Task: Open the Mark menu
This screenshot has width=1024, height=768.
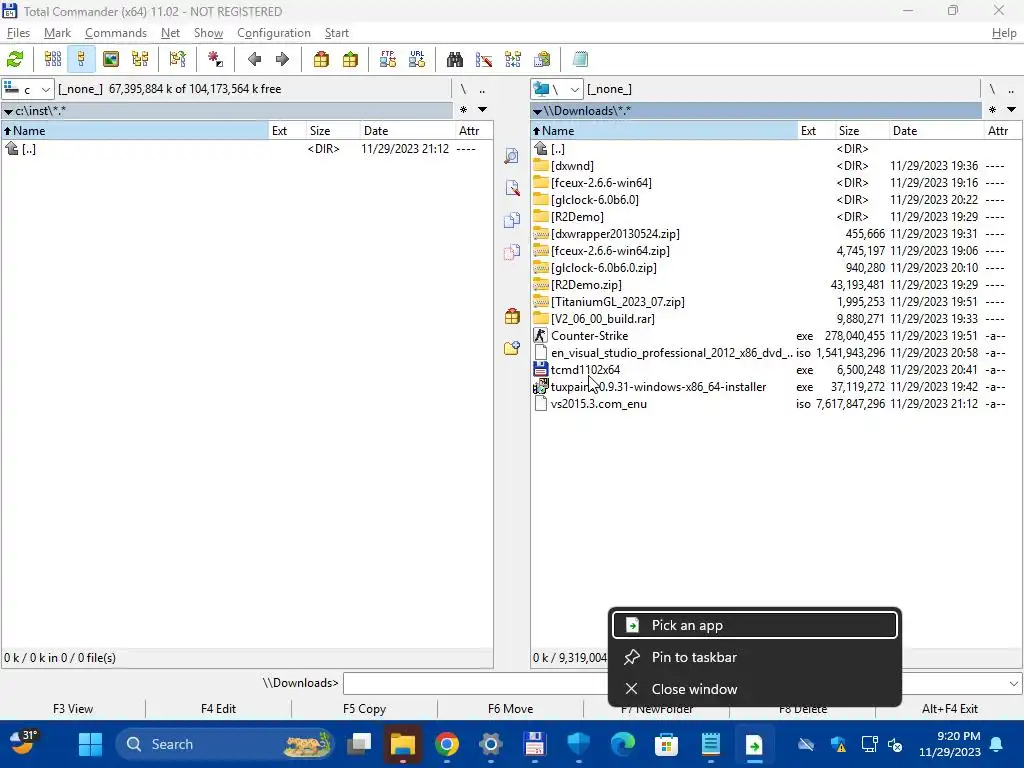Action: coord(57,33)
